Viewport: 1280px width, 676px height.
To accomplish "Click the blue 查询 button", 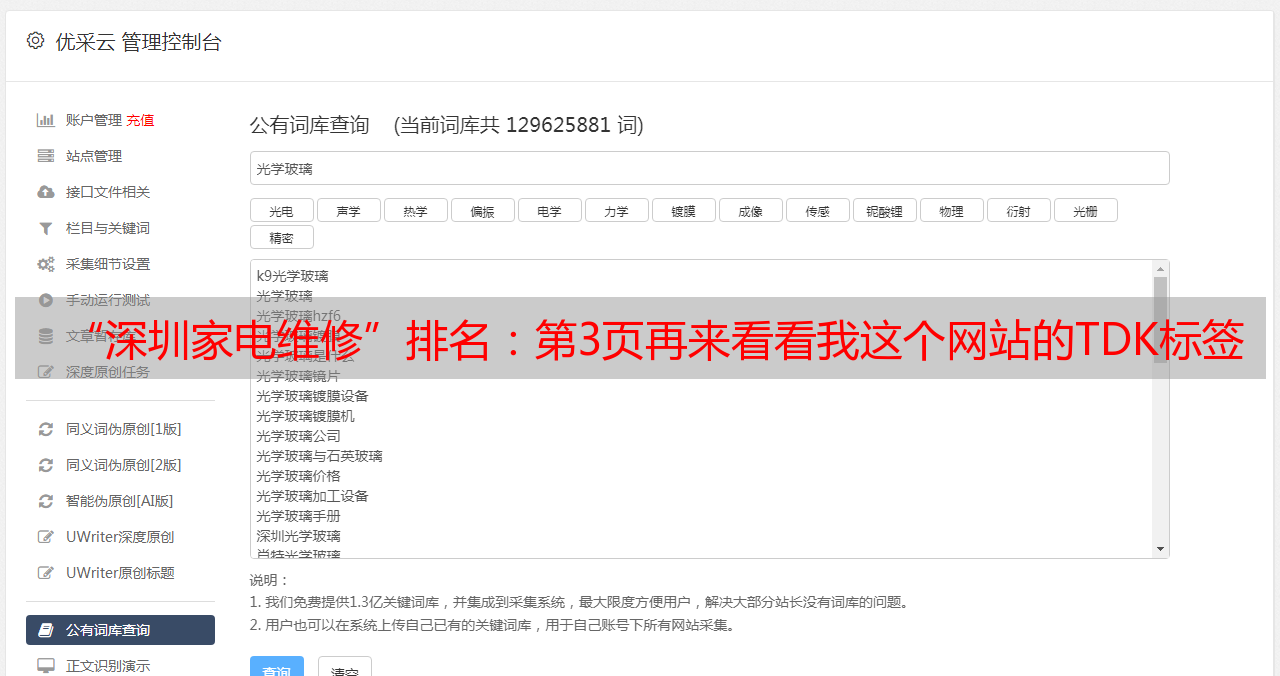I will pyautogui.click(x=276, y=668).
